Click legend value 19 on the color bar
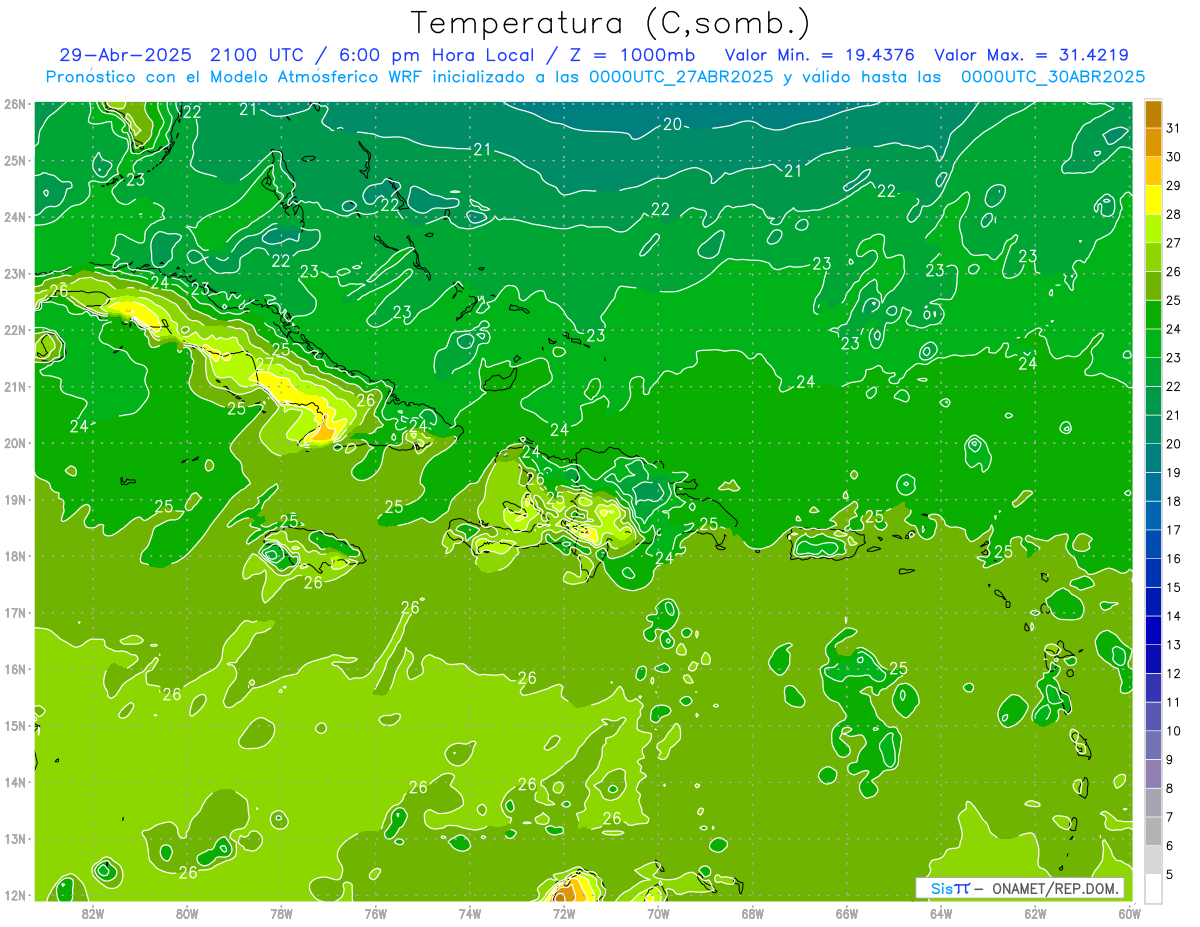The width and height of the screenshot is (1200, 927). coord(1174,472)
